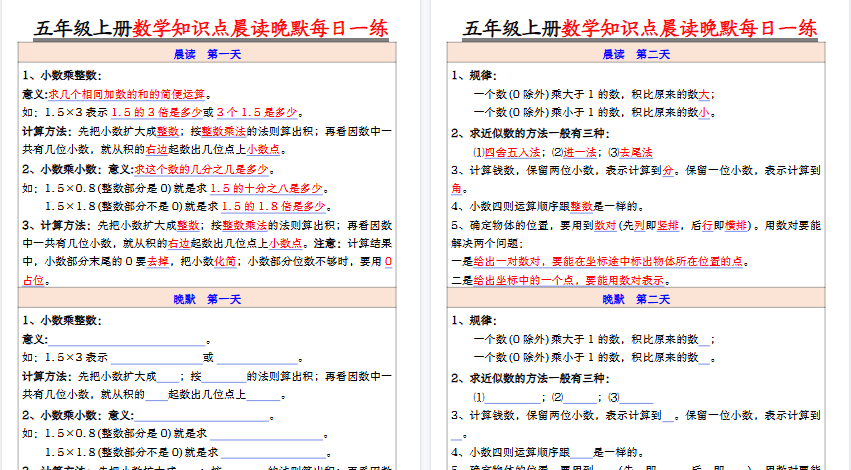Click the red word '数对' after 要用到
Viewport: 851px width, 470px height.
[605, 225]
